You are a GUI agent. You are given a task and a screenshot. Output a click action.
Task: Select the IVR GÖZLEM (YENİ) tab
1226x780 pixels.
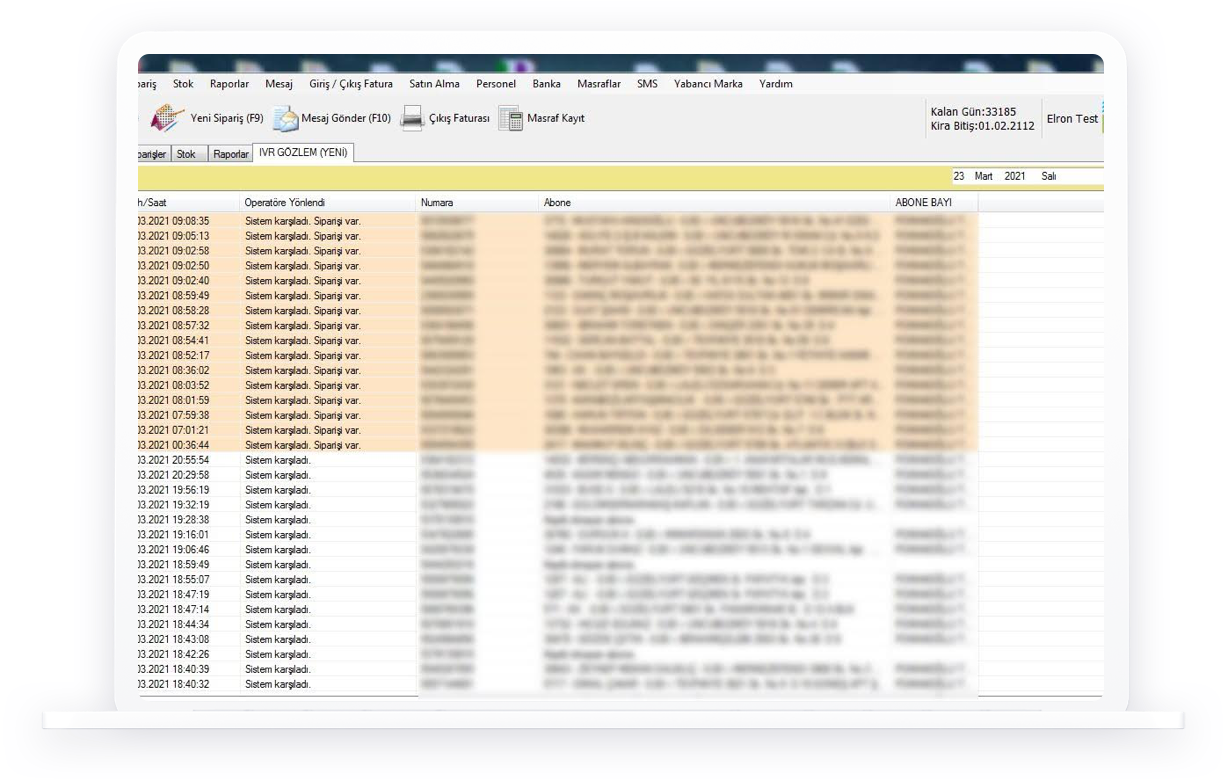[303, 152]
